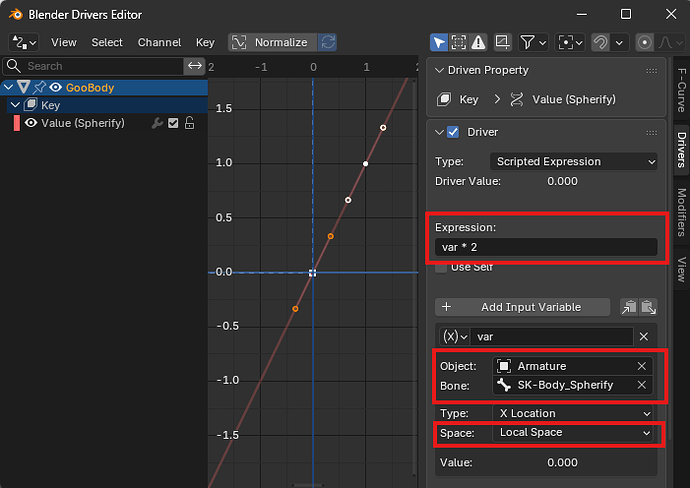Click the Spherify modifiers wrench icon
690x488 pixels.
(157, 123)
